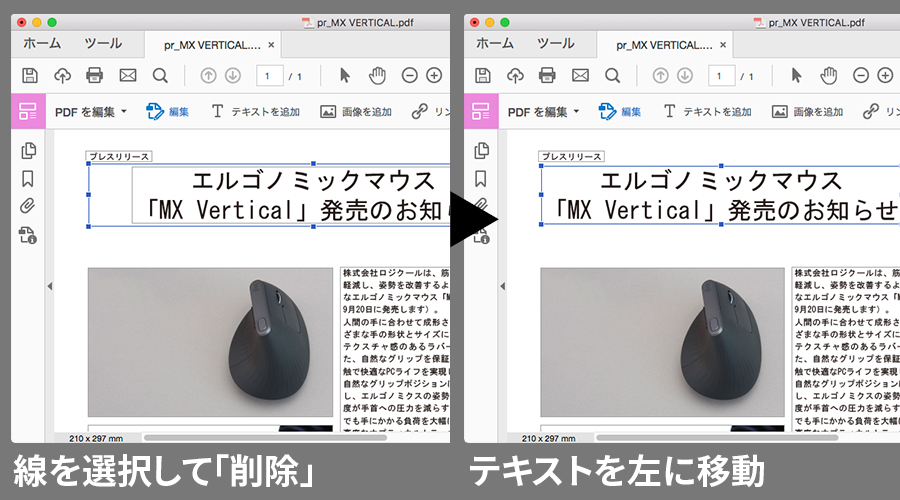Screen dimensions: 900x500
Task: Open attachments paperclip panel in left window
Action: coord(28,206)
